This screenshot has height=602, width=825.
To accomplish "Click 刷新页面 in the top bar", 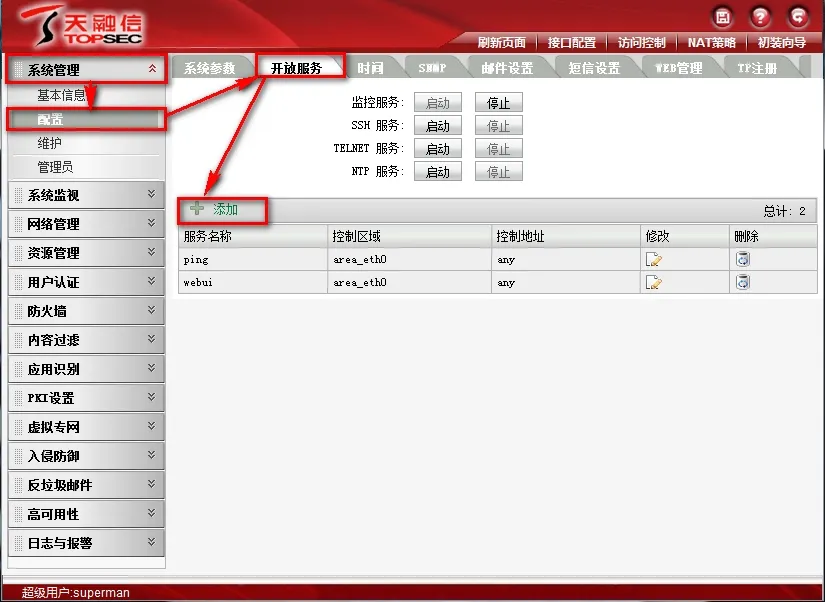I will (501, 43).
